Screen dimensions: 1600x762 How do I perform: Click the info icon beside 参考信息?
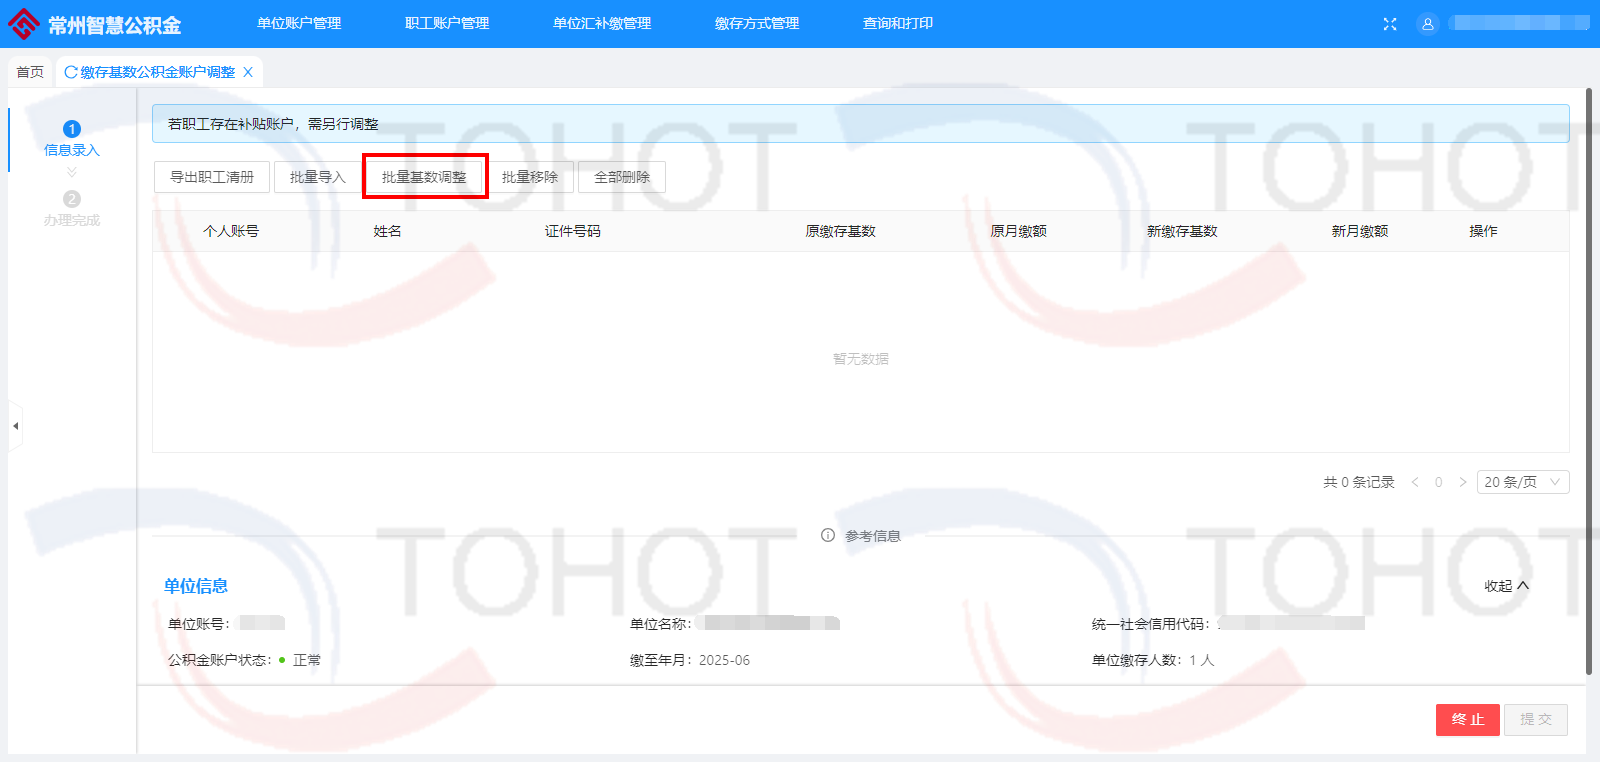coord(828,535)
